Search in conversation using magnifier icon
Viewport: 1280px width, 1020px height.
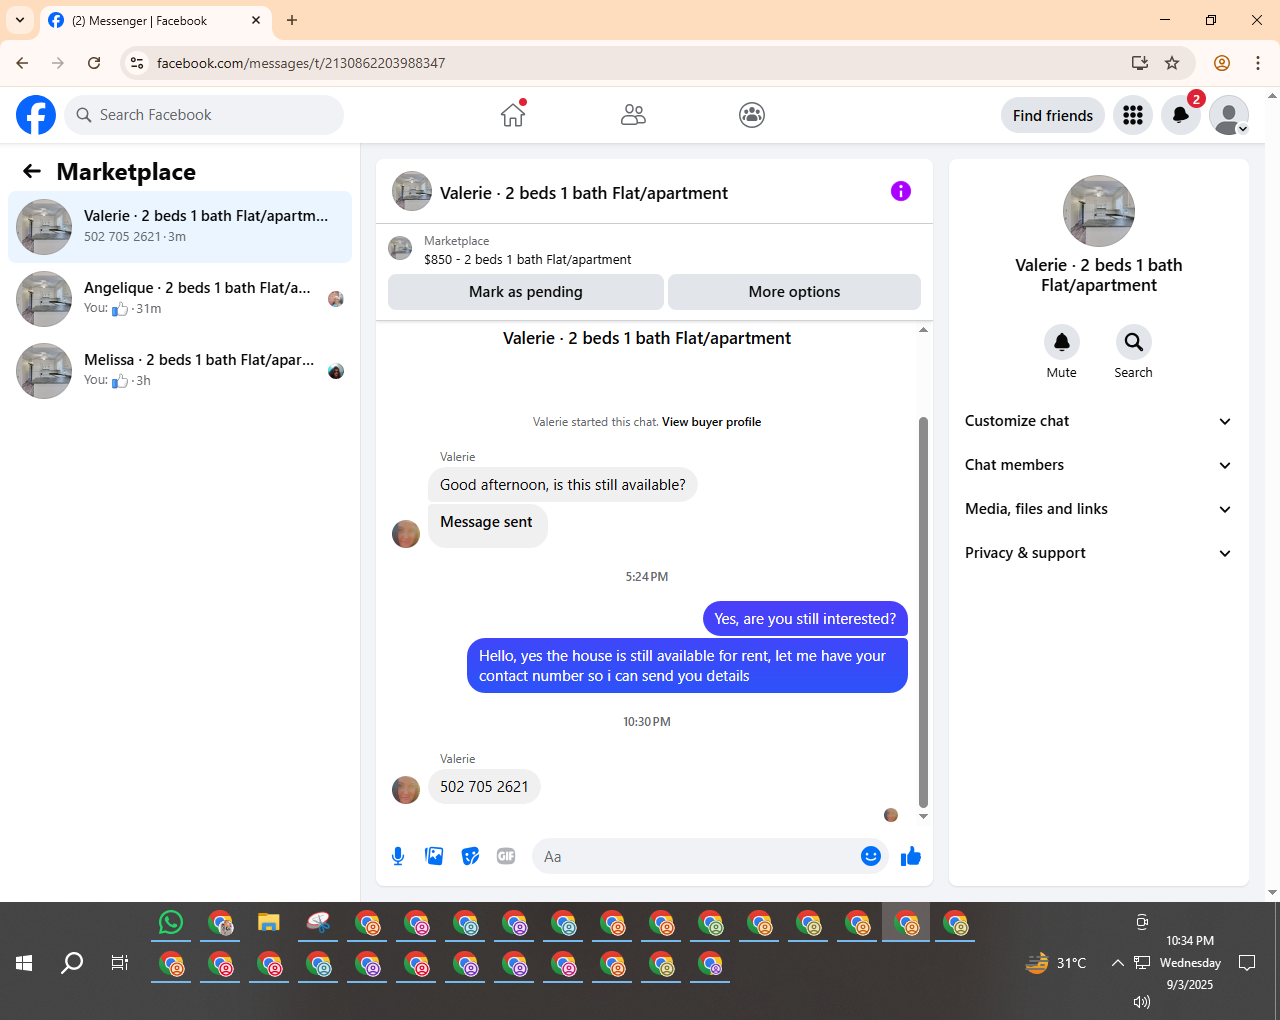click(x=1134, y=342)
